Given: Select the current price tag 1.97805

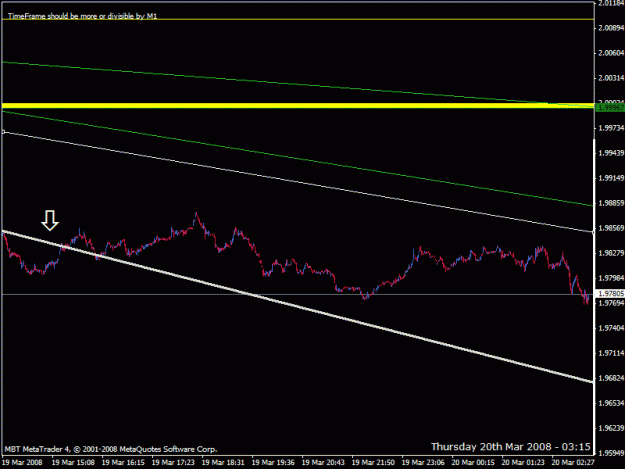Looking at the screenshot, I should [610, 294].
